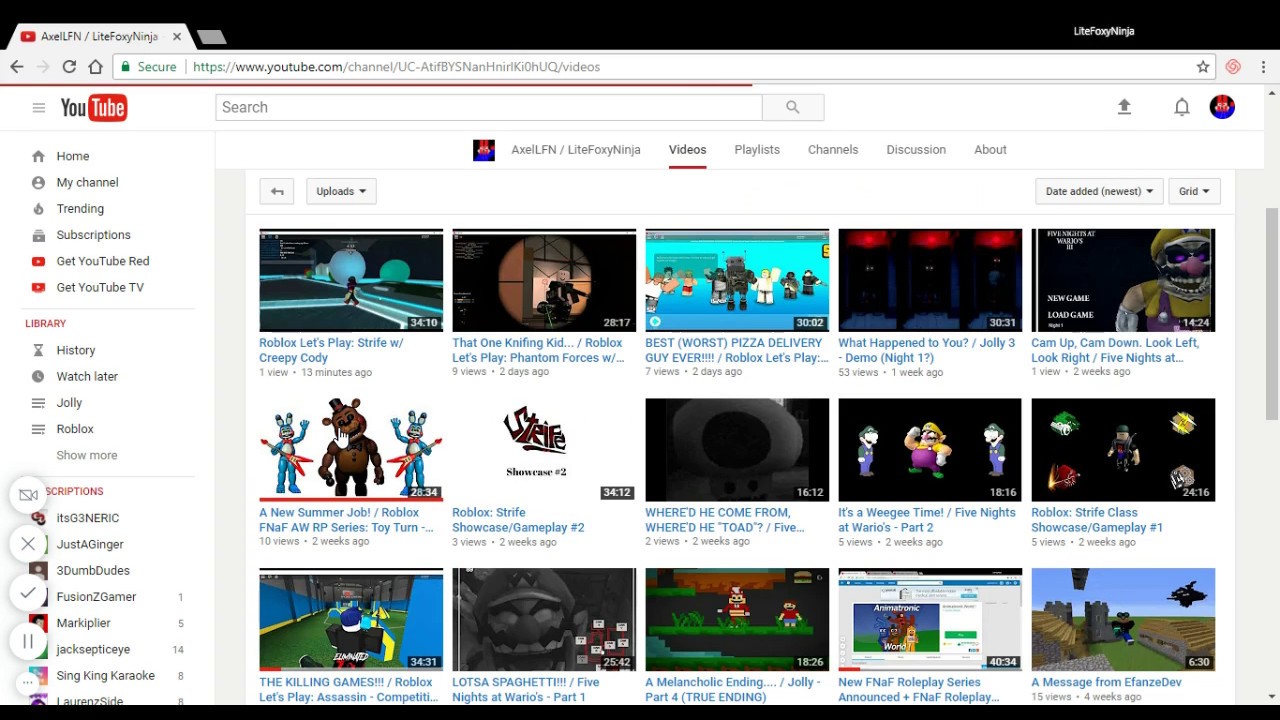Click the Home sidebar icon
This screenshot has width=1280, height=720.
click(x=38, y=156)
